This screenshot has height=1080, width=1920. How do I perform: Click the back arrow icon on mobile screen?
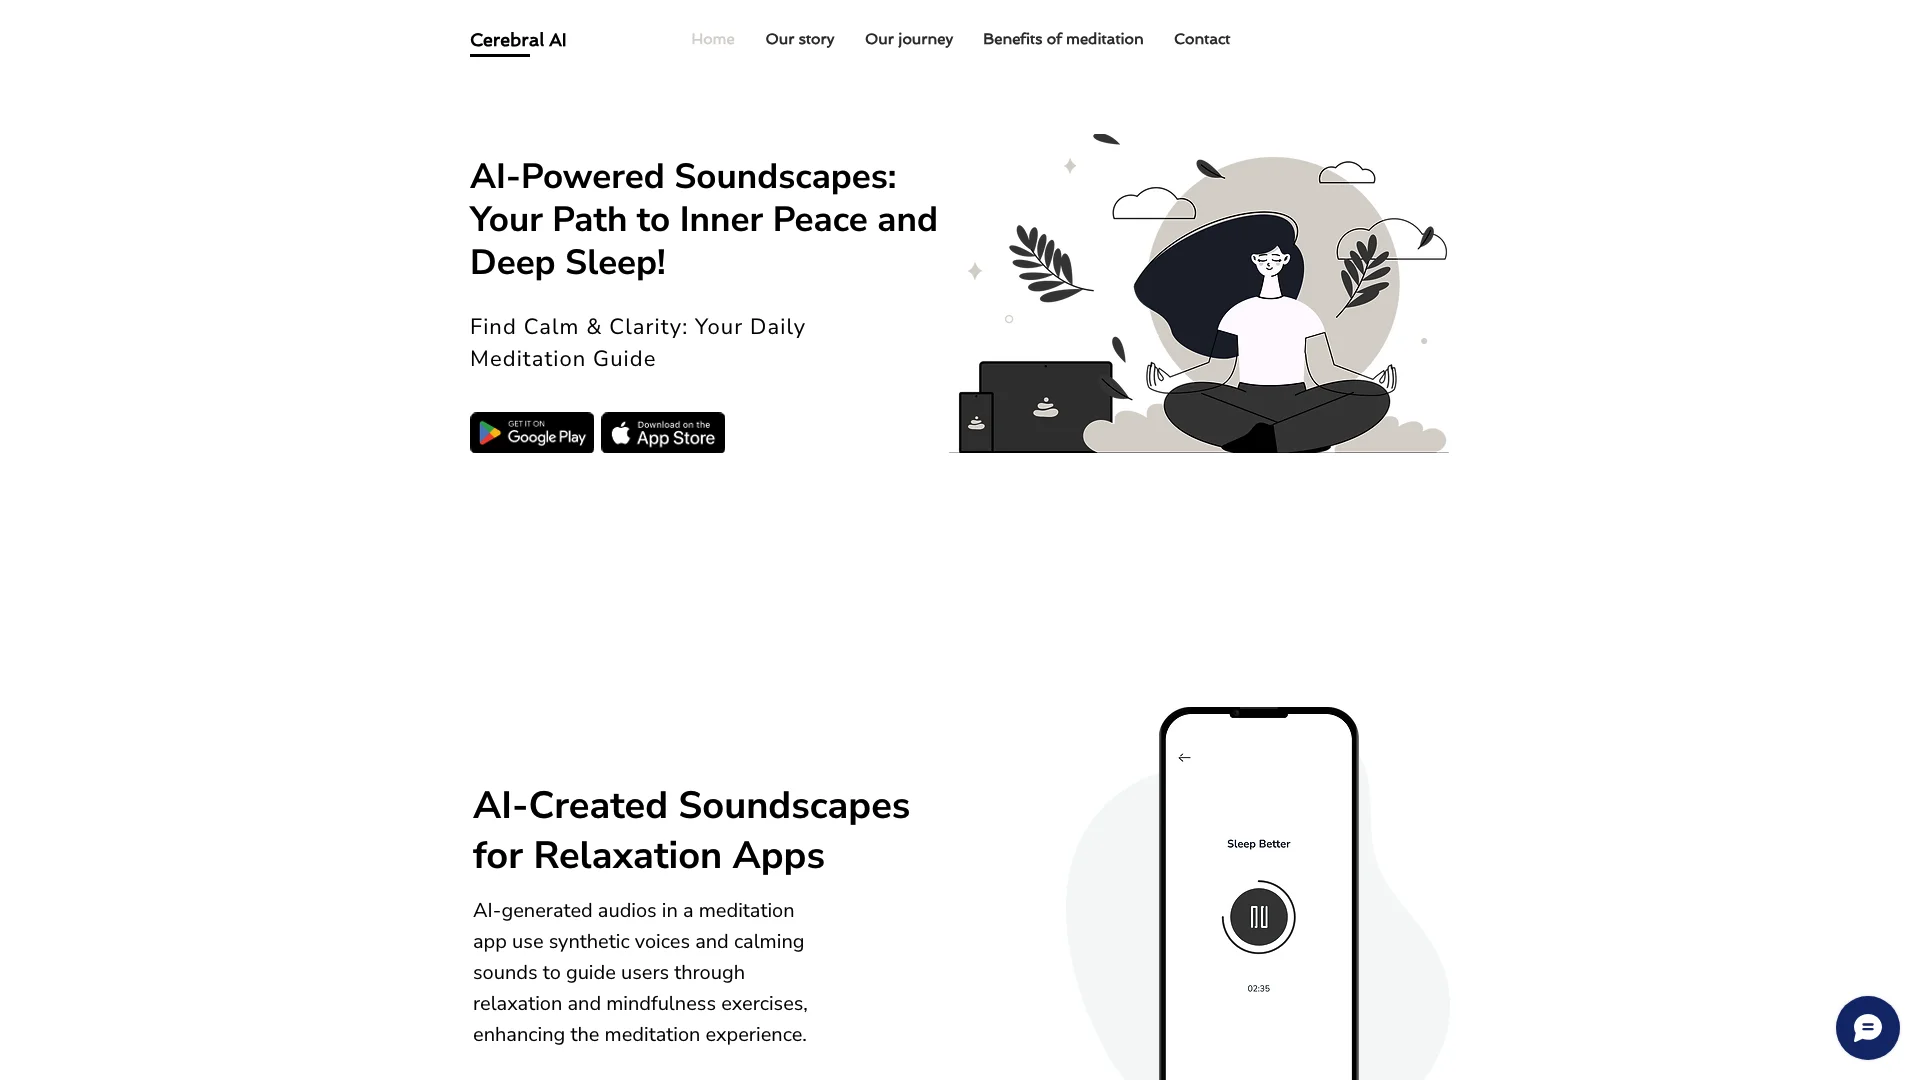[1184, 757]
